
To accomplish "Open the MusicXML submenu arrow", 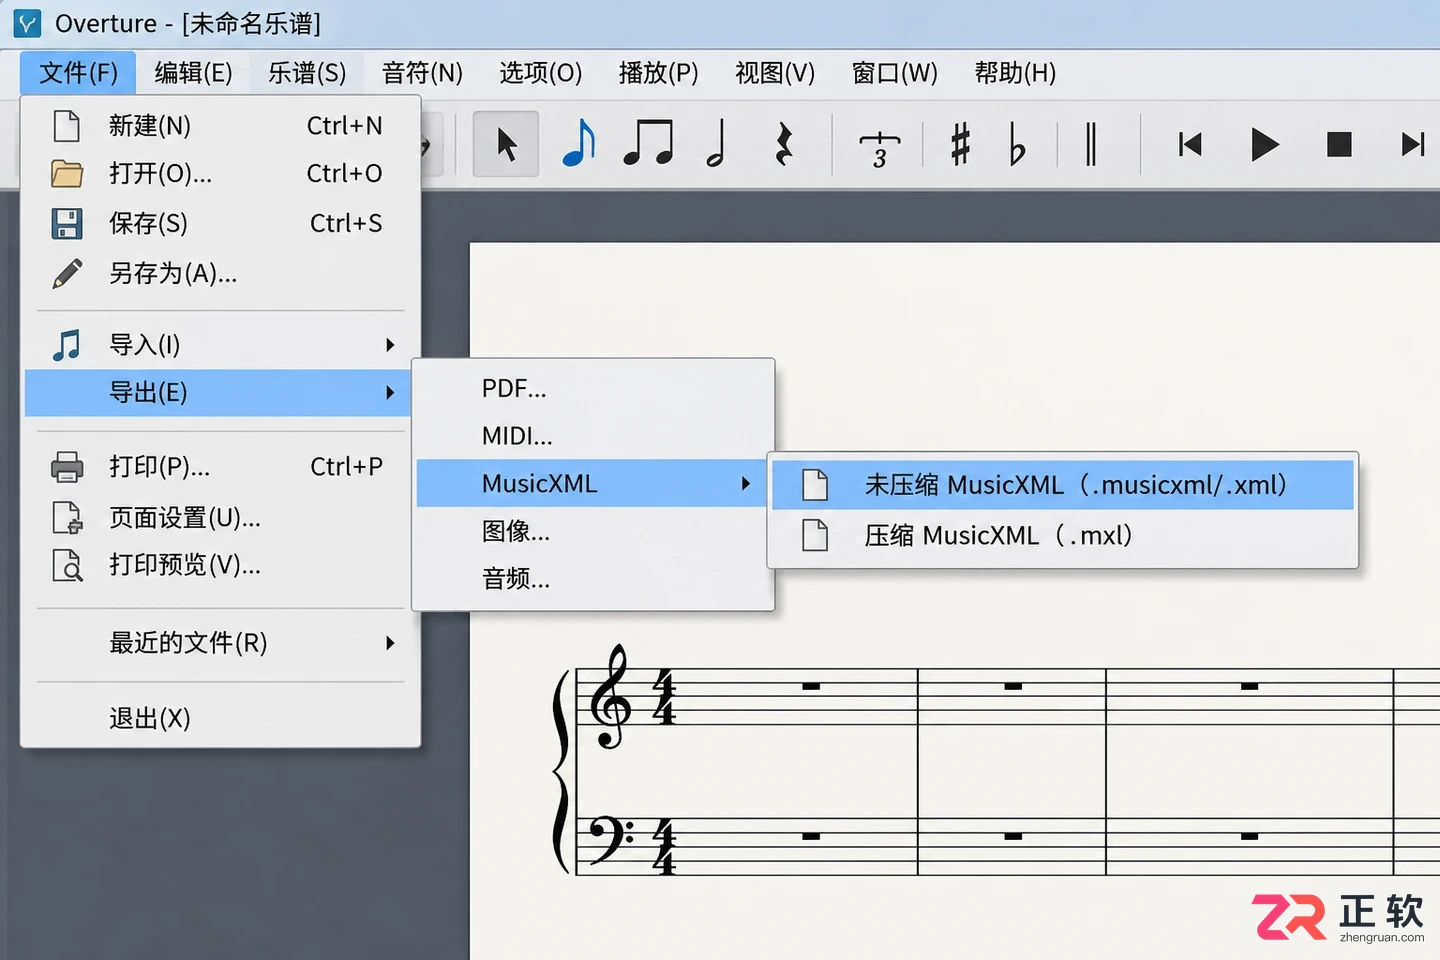I will pyautogui.click(x=746, y=484).
